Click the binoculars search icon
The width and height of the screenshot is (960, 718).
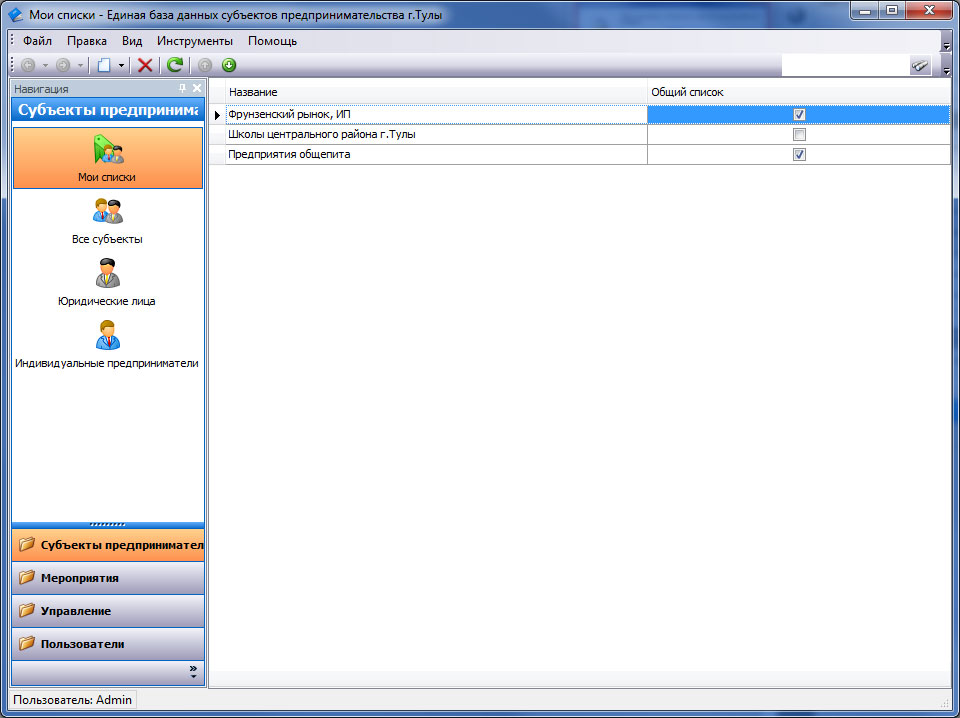click(x=920, y=65)
